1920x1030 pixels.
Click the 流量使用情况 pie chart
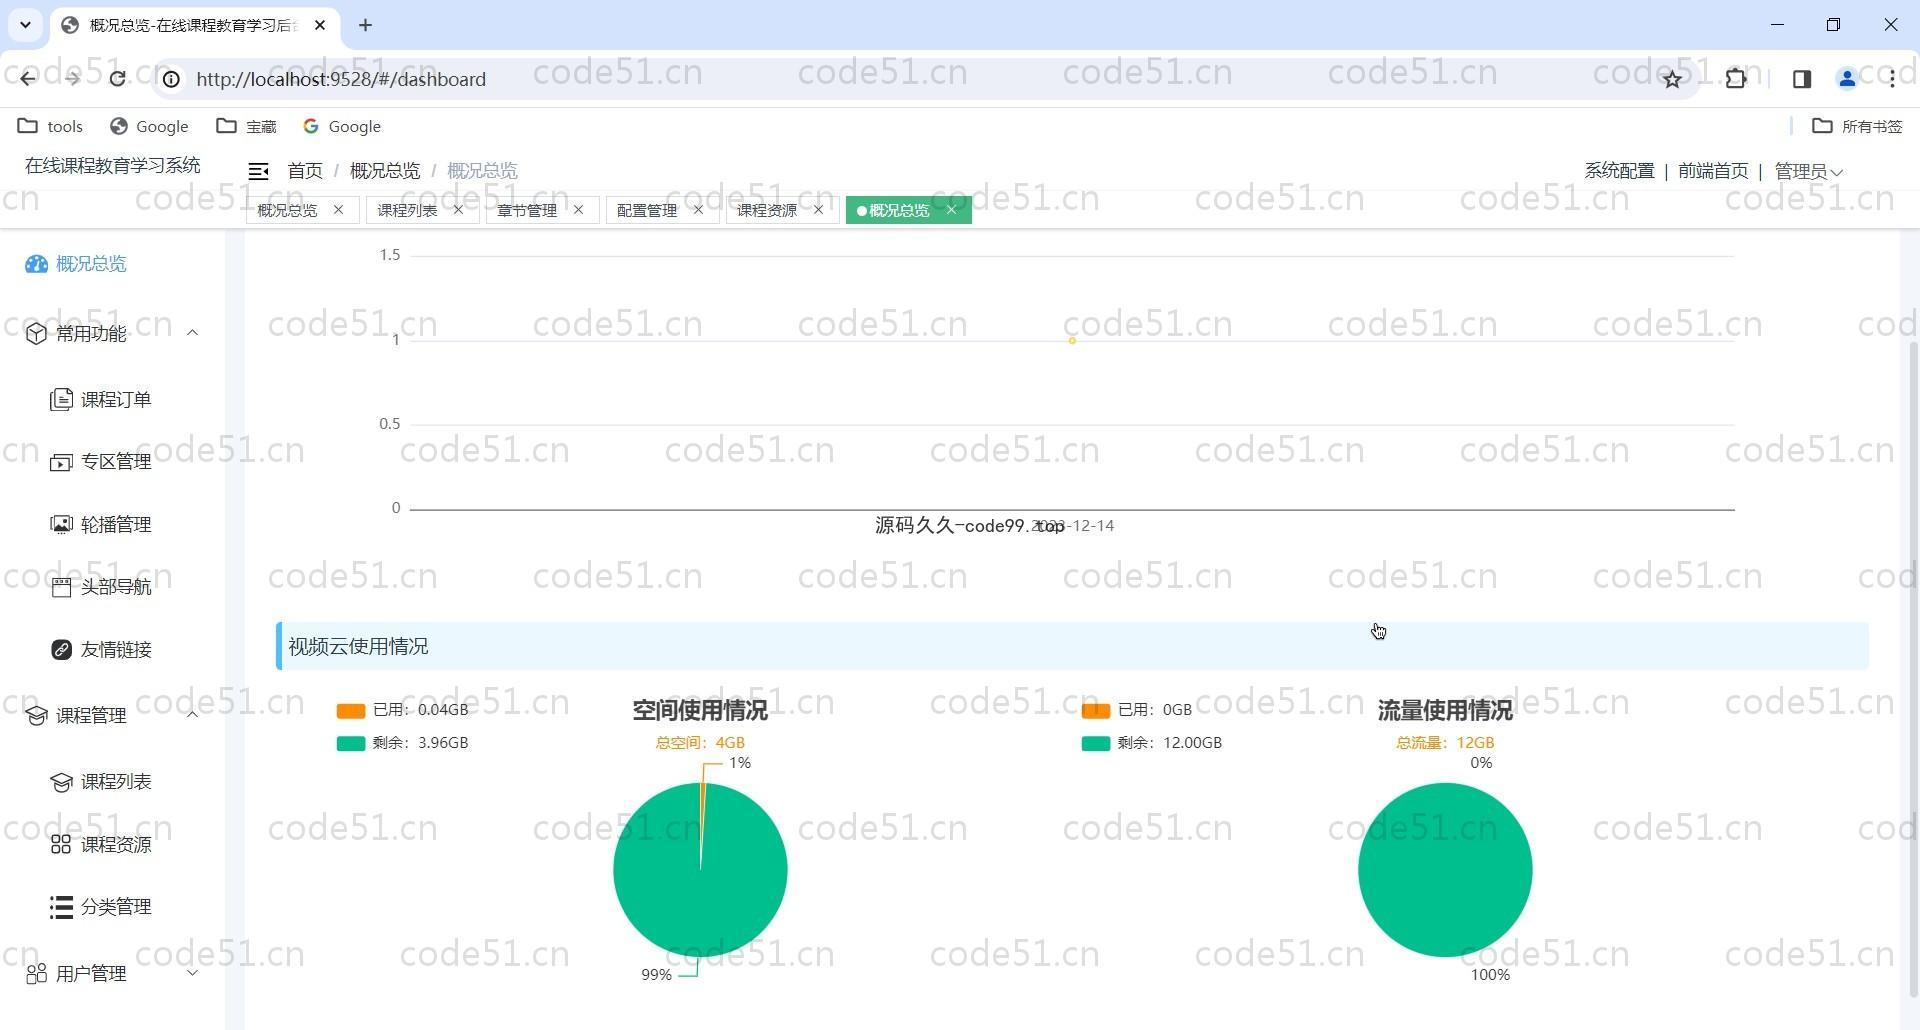pos(1445,870)
